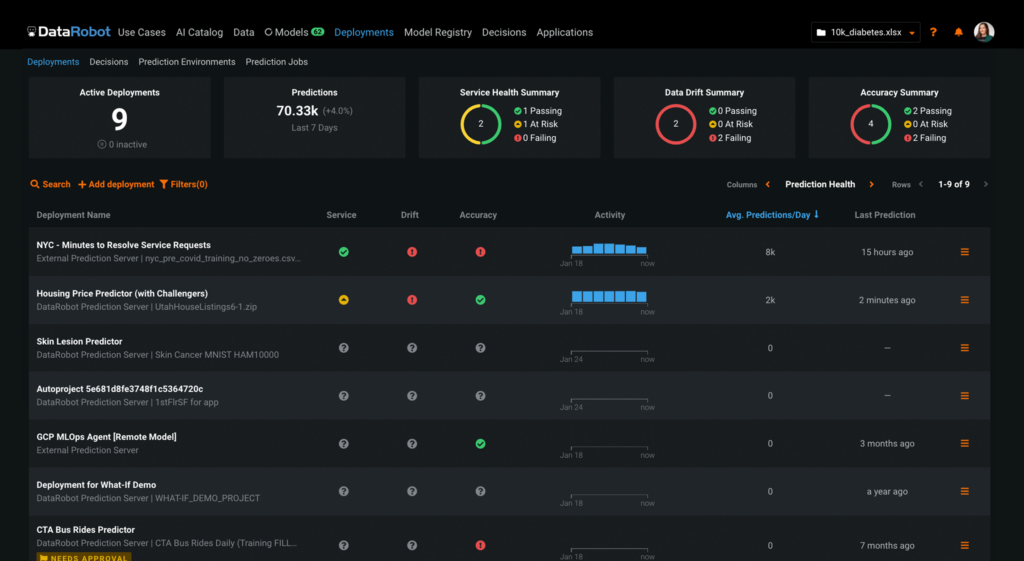Switch to Prediction Environments tab
This screenshot has height=561, width=1024.
[187, 62]
